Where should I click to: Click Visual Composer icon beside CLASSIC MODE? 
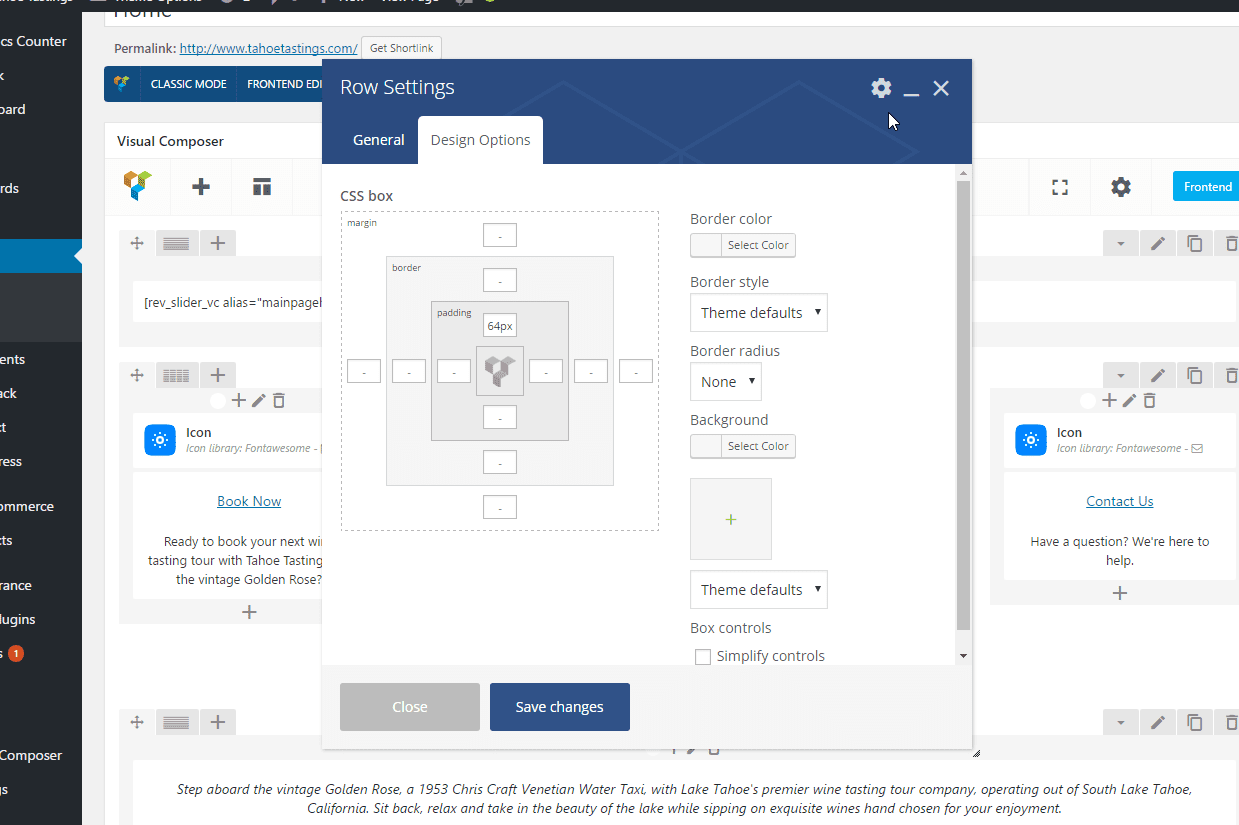click(122, 84)
